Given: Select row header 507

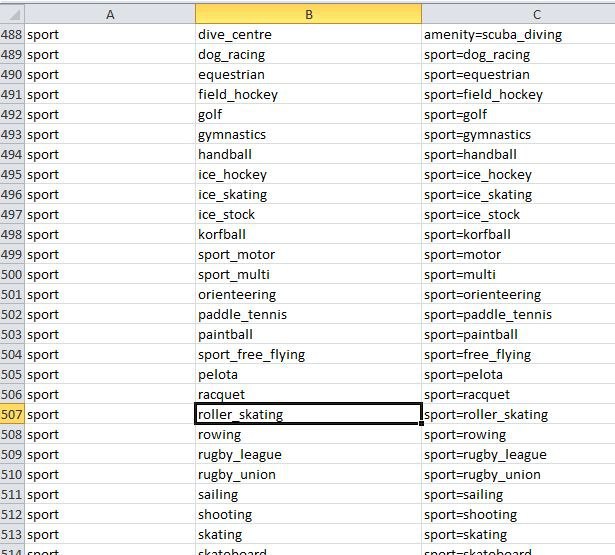Looking at the screenshot, I should coord(12,414).
